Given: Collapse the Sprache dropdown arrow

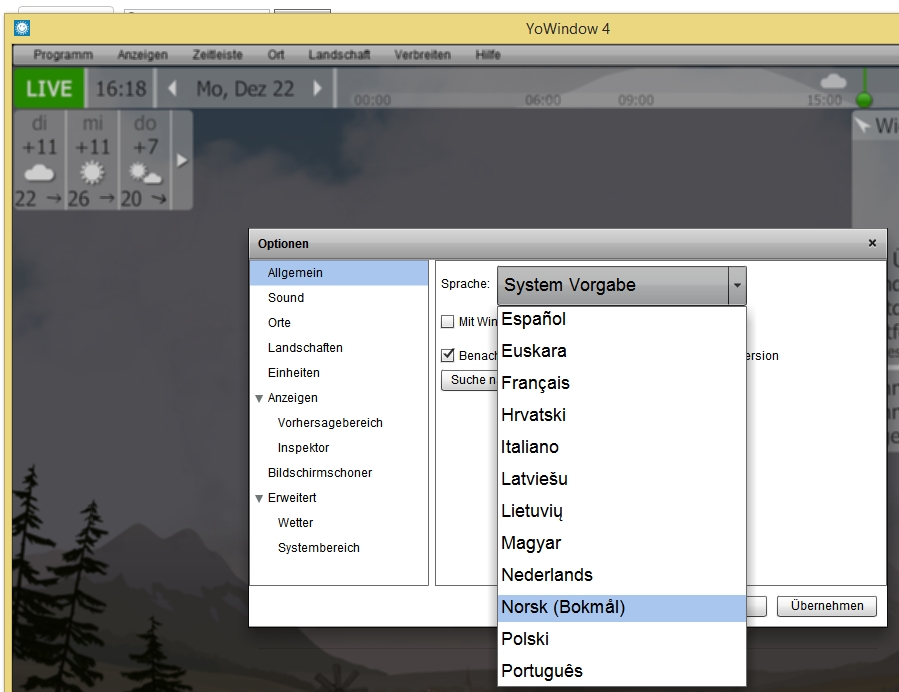Looking at the screenshot, I should 737,286.
